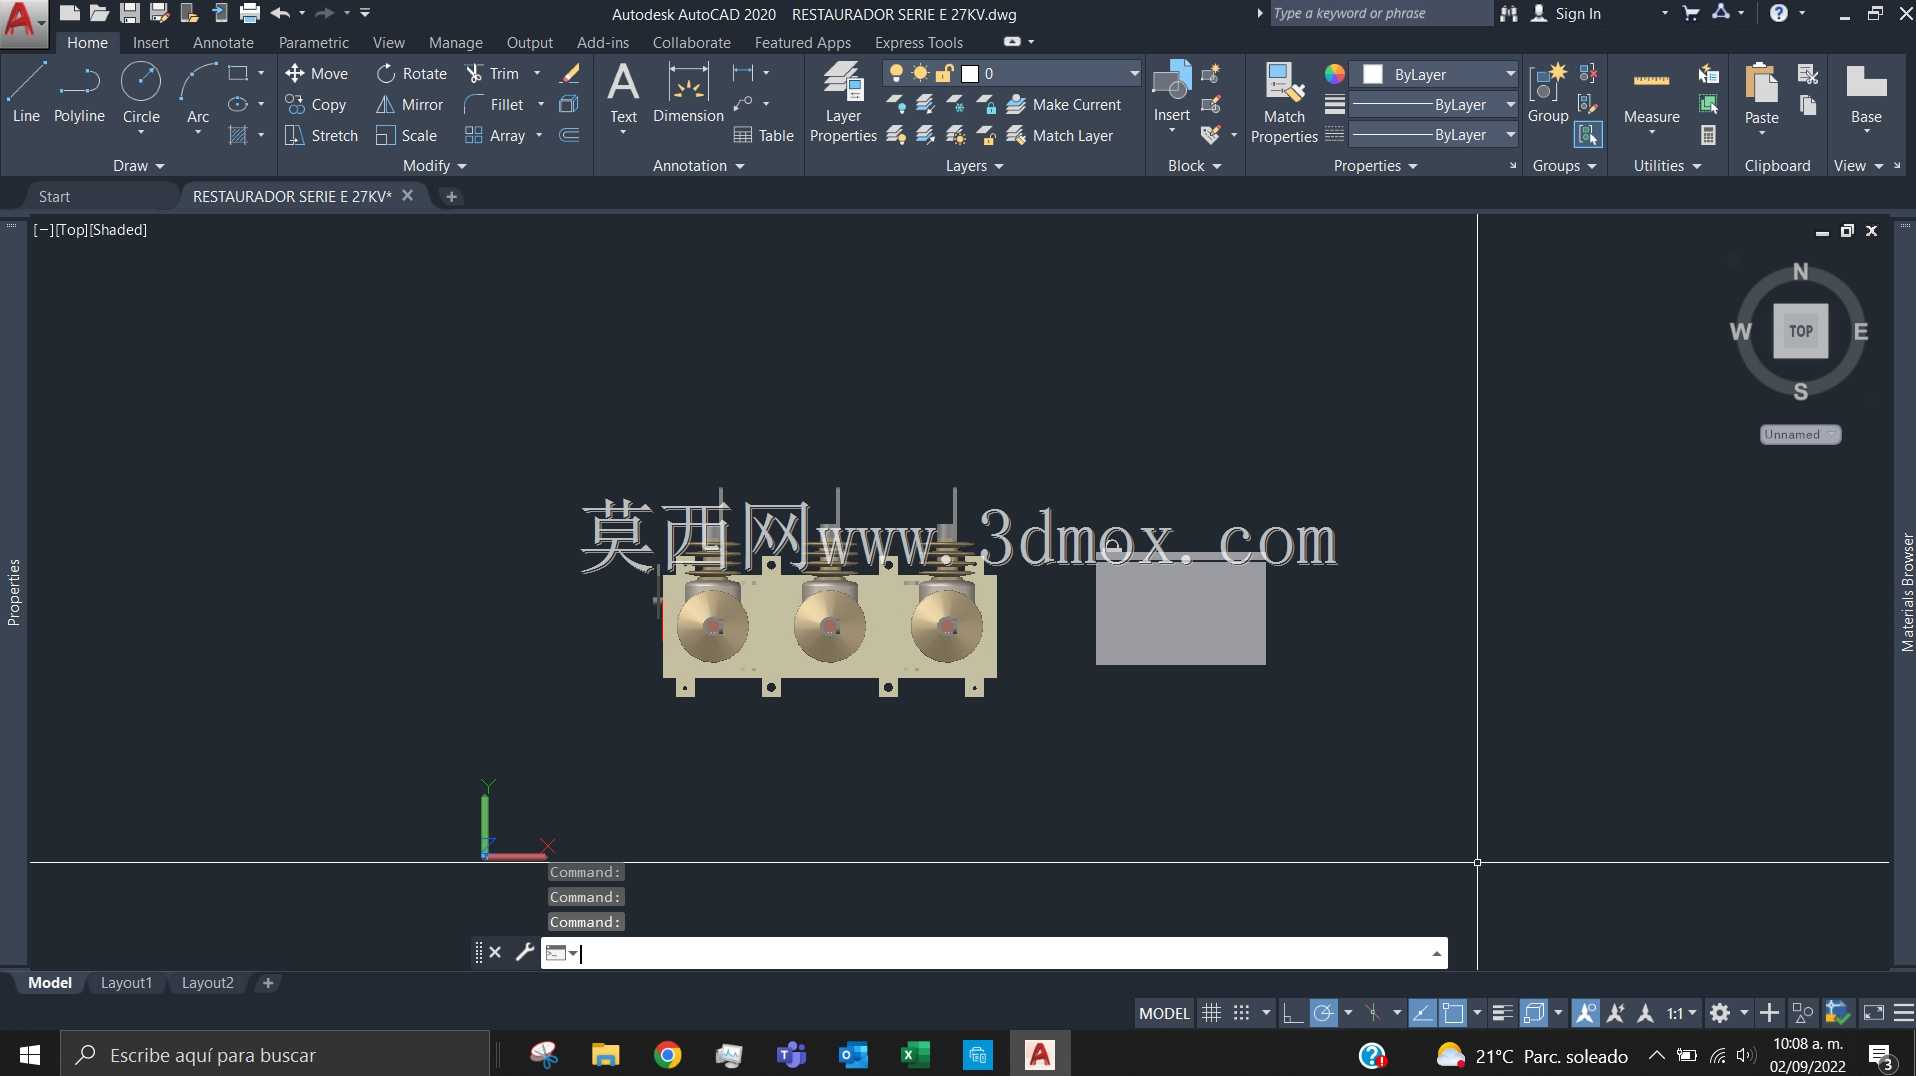Toggle object snap tracking in status bar

tap(1422, 1013)
